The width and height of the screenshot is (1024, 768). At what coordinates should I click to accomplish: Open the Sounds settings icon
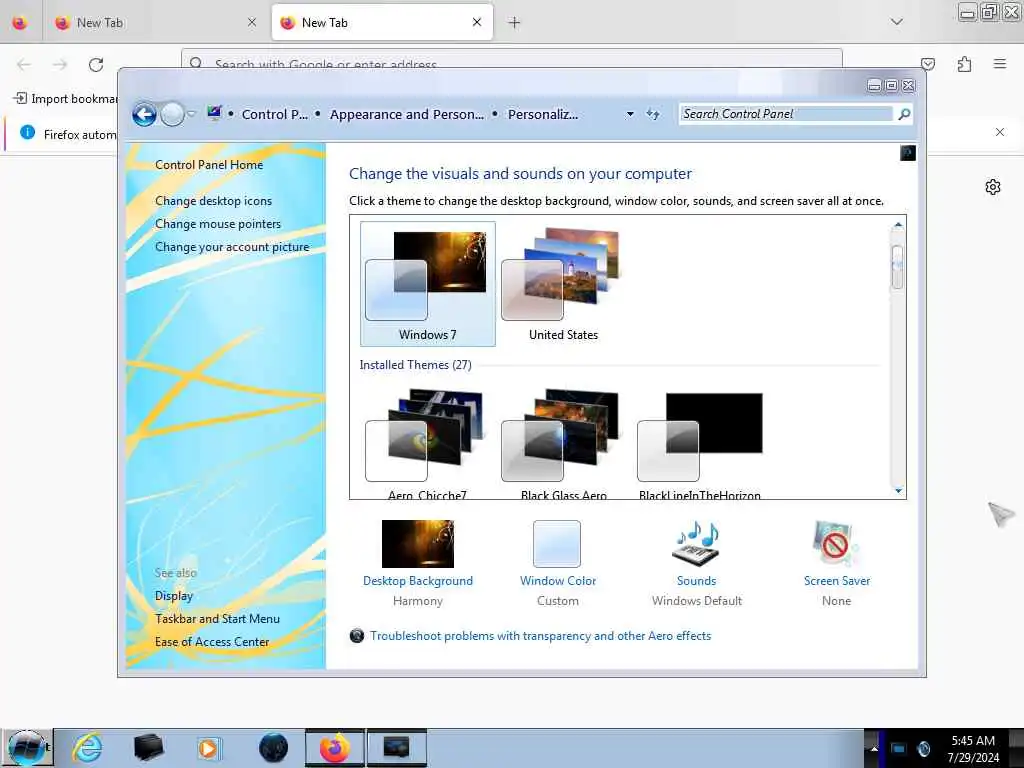(x=696, y=543)
